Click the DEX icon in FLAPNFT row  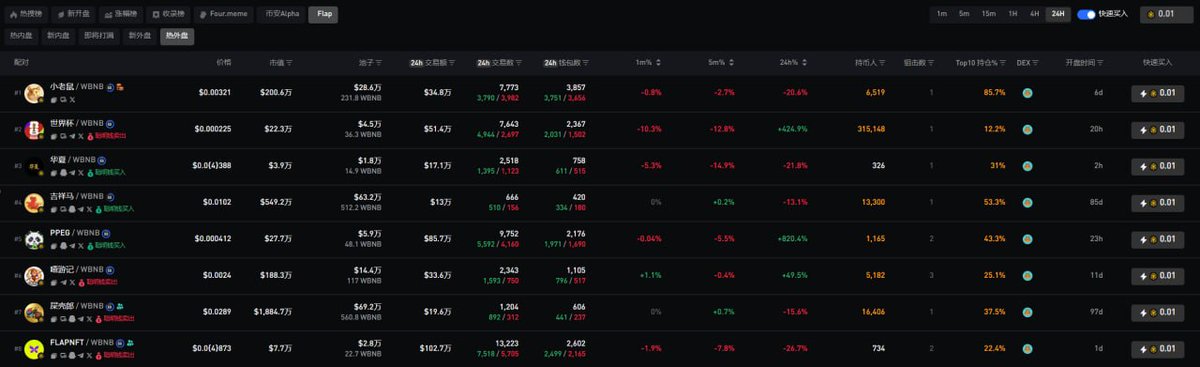coord(1027,348)
